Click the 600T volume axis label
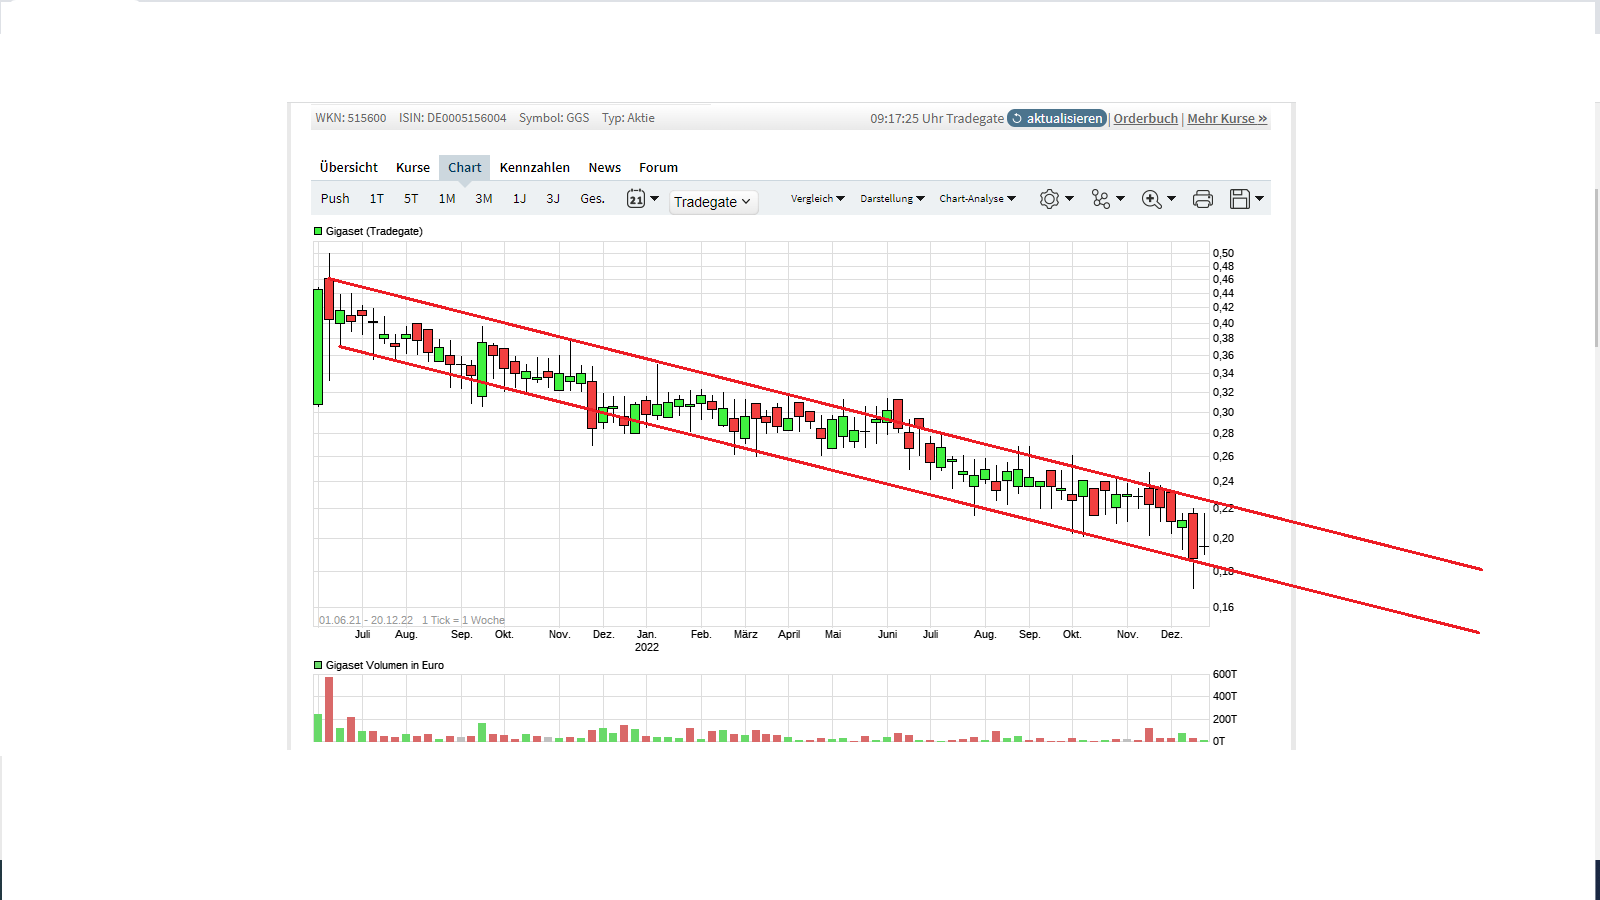The image size is (1600, 900). pyautogui.click(x=1225, y=674)
